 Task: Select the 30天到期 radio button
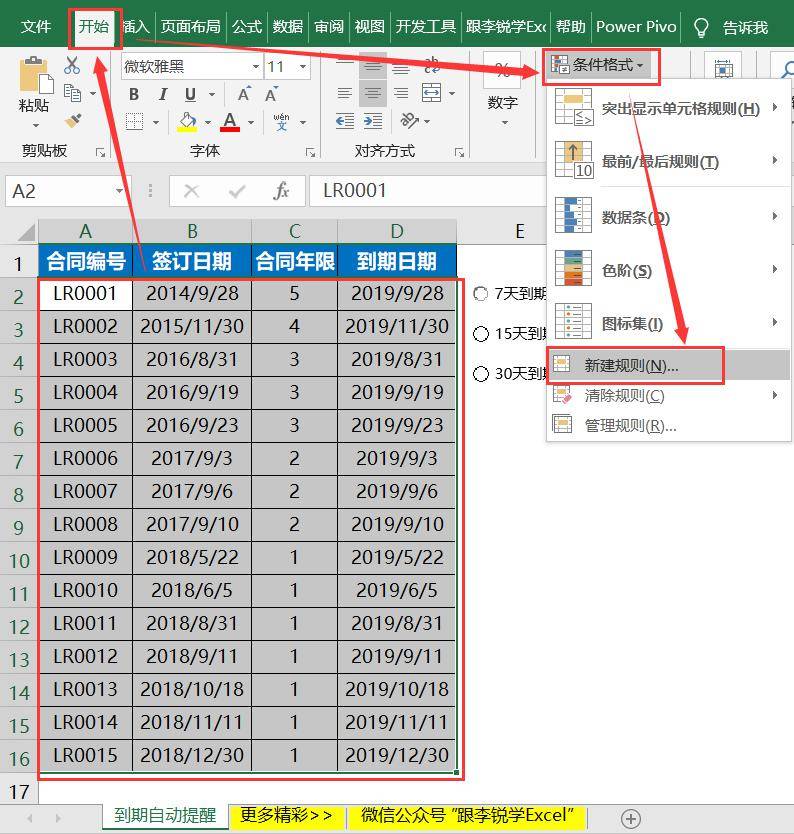[480, 374]
